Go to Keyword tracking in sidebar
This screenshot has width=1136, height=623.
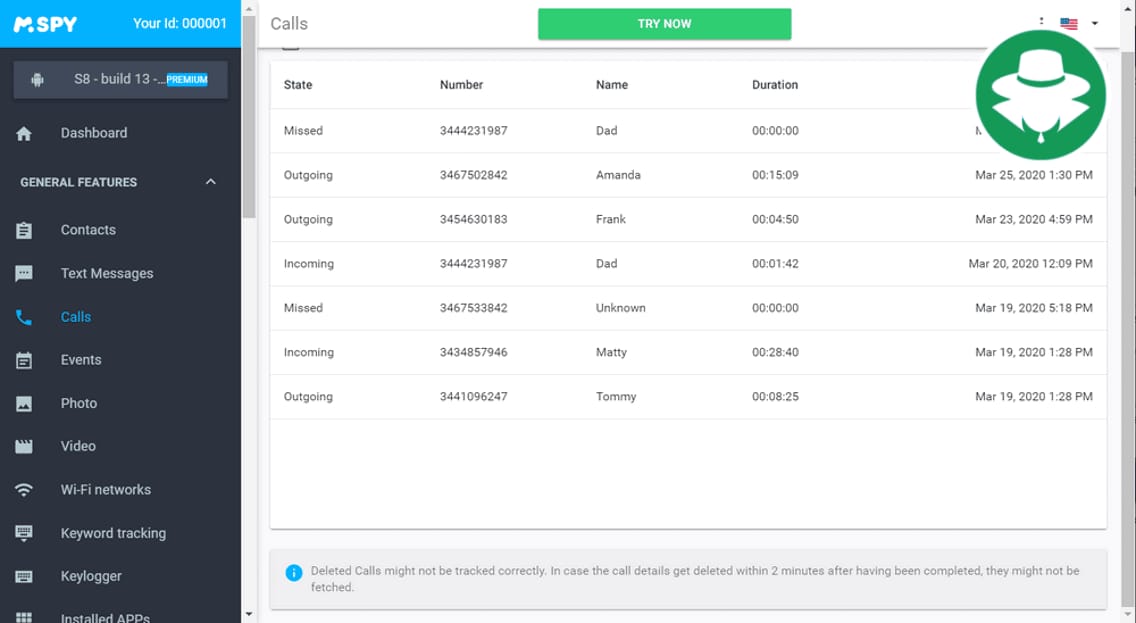click(113, 533)
